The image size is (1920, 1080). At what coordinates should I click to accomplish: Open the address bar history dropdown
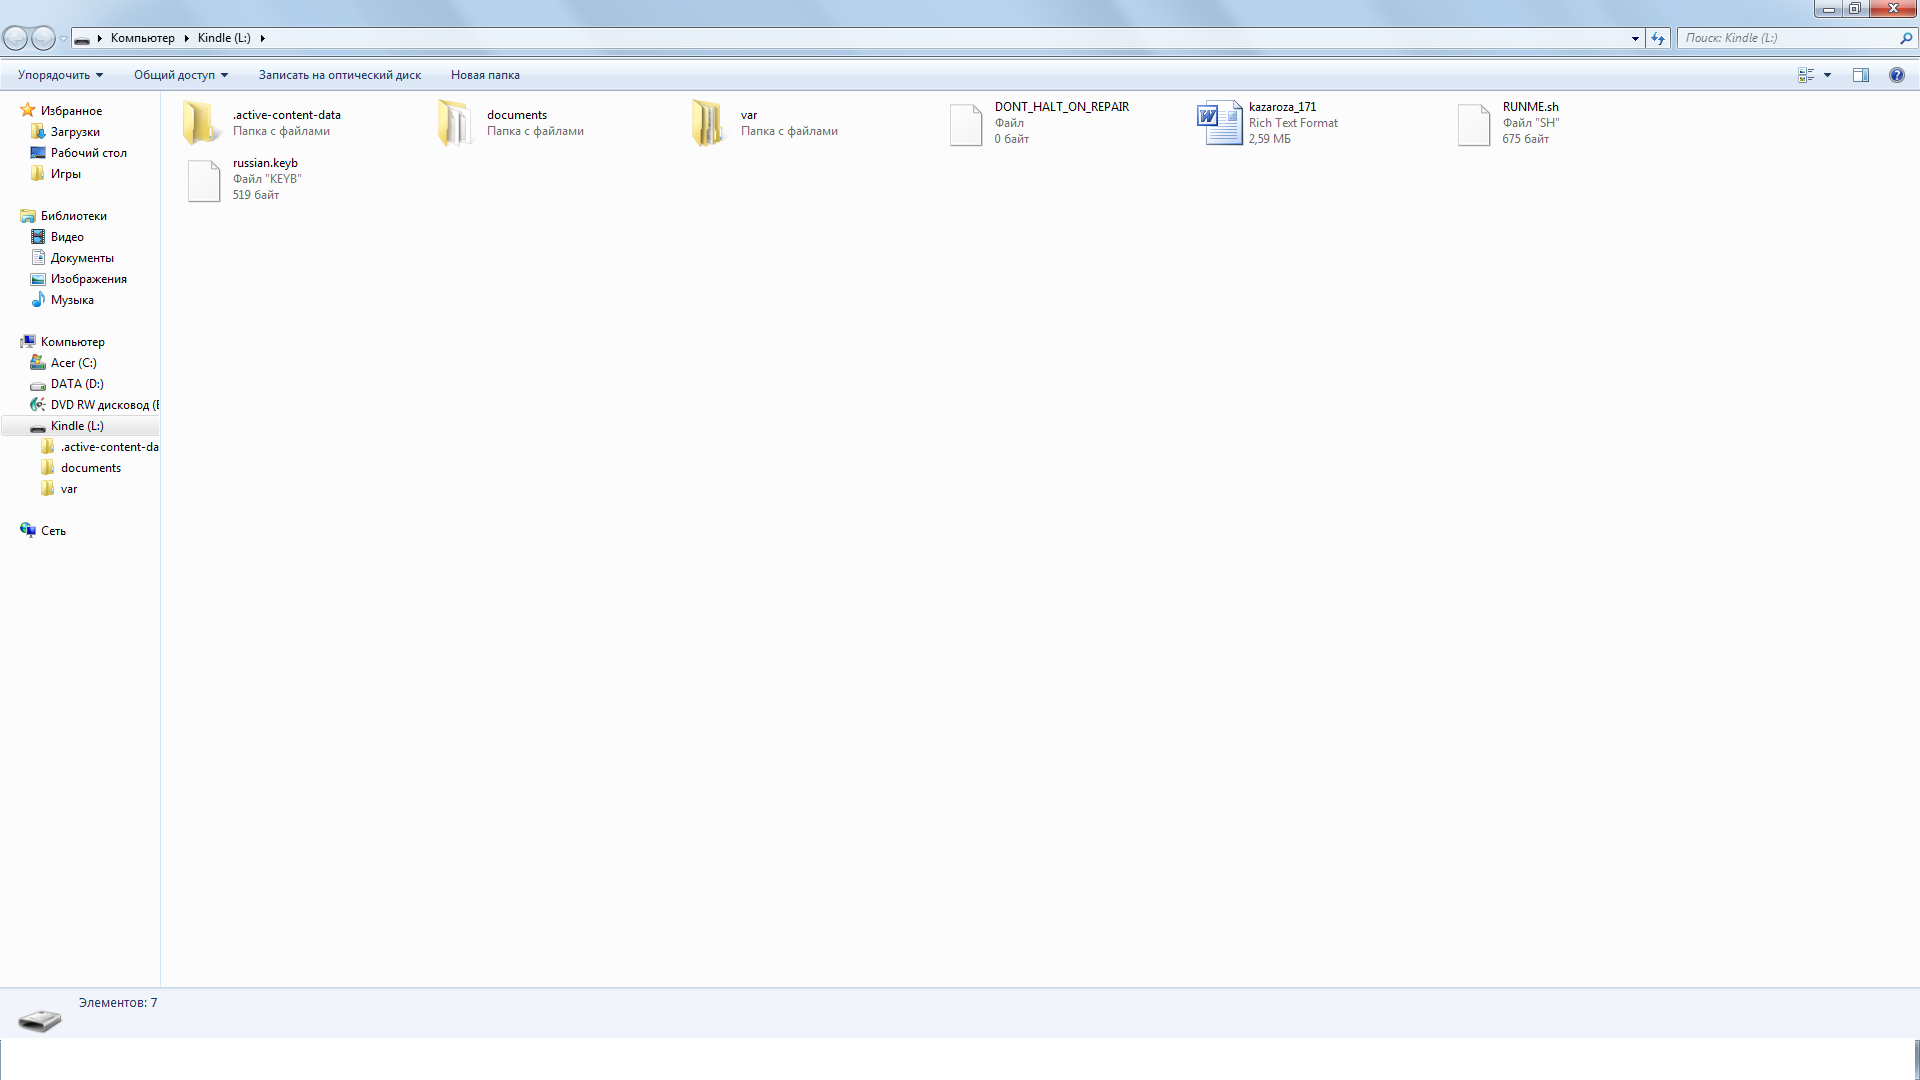tap(1635, 38)
